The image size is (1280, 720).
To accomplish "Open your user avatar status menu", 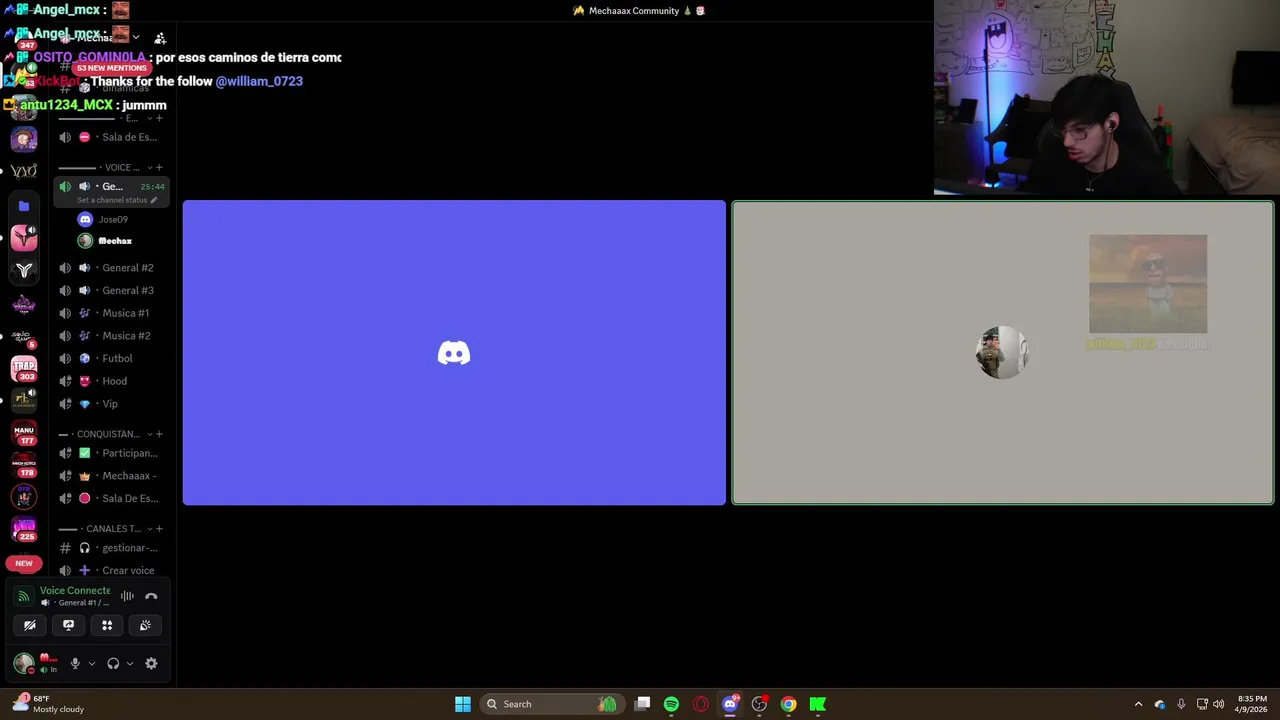I will point(23,663).
